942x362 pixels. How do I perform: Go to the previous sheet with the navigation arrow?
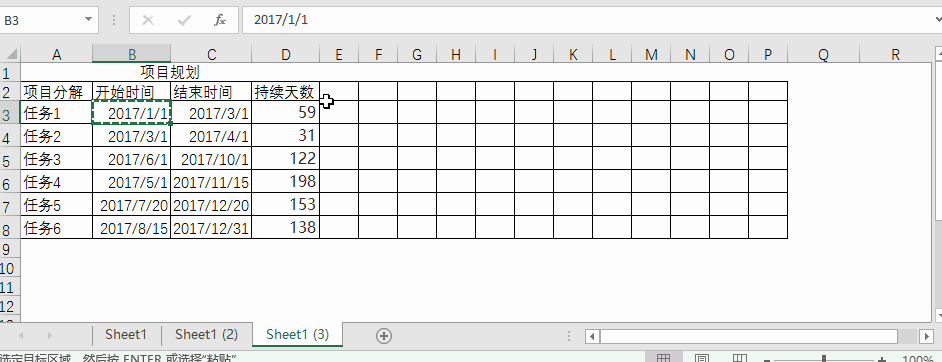point(22,335)
